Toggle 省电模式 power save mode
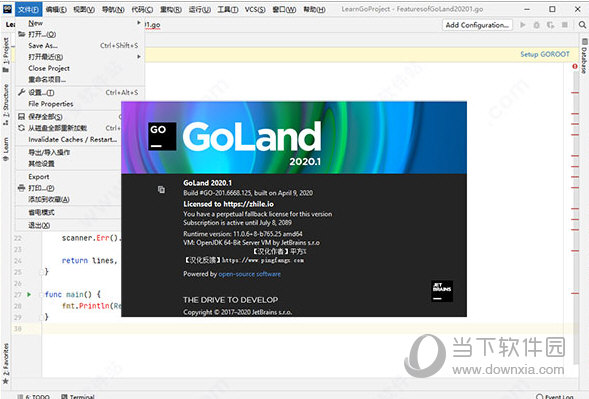 click(68, 212)
